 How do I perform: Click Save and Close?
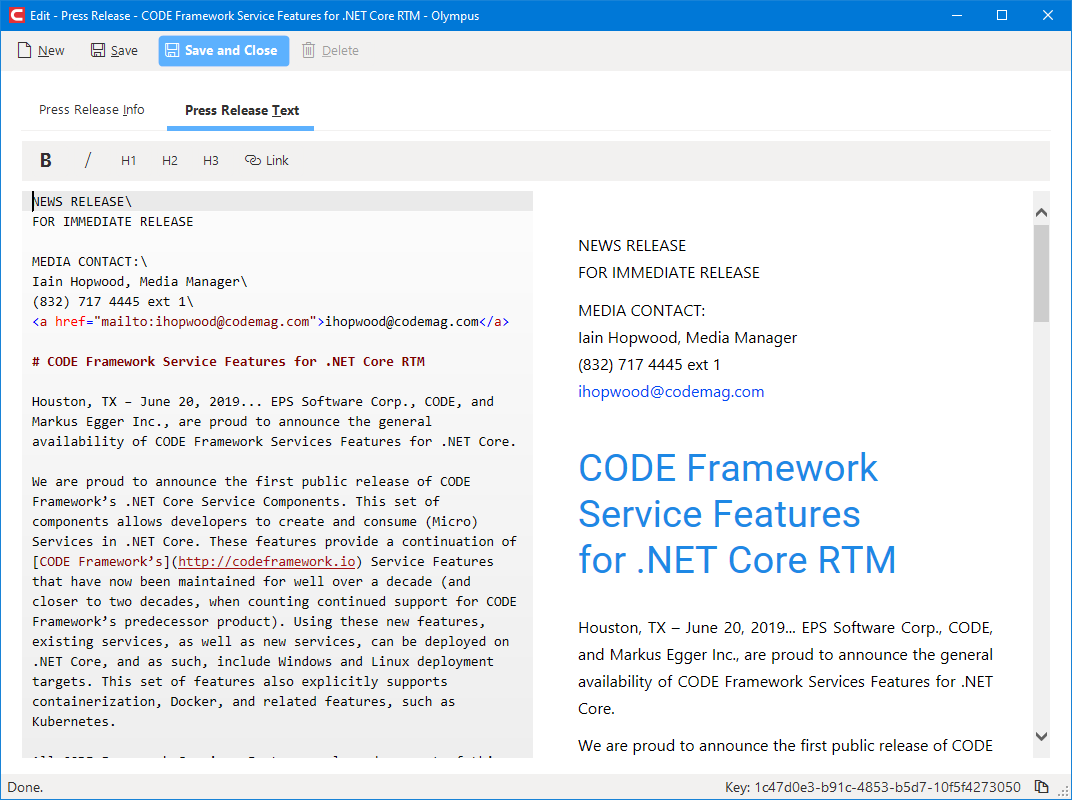(224, 51)
